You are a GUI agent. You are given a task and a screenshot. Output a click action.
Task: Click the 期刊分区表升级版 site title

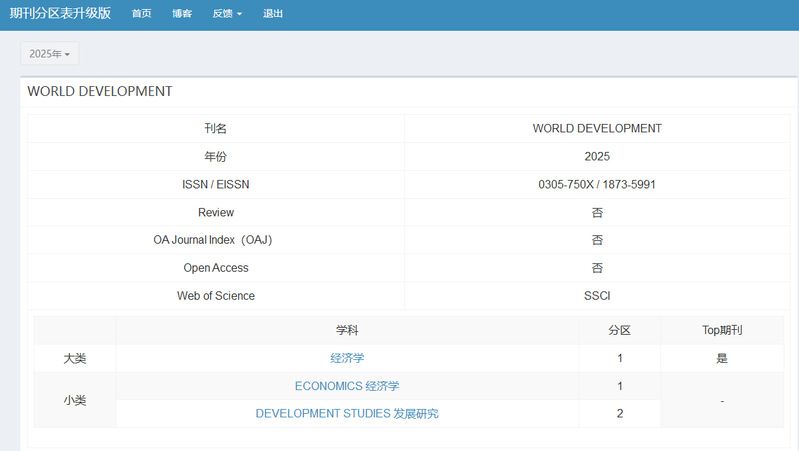pos(60,14)
